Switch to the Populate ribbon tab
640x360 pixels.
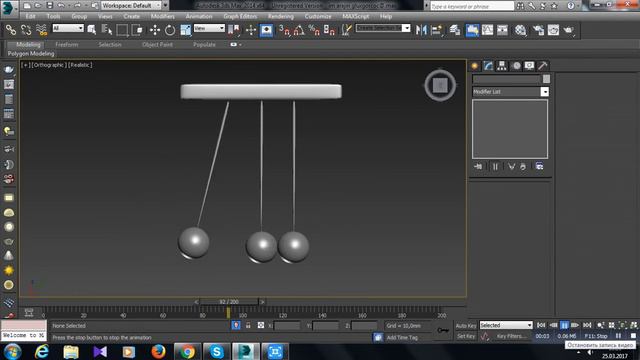point(204,44)
